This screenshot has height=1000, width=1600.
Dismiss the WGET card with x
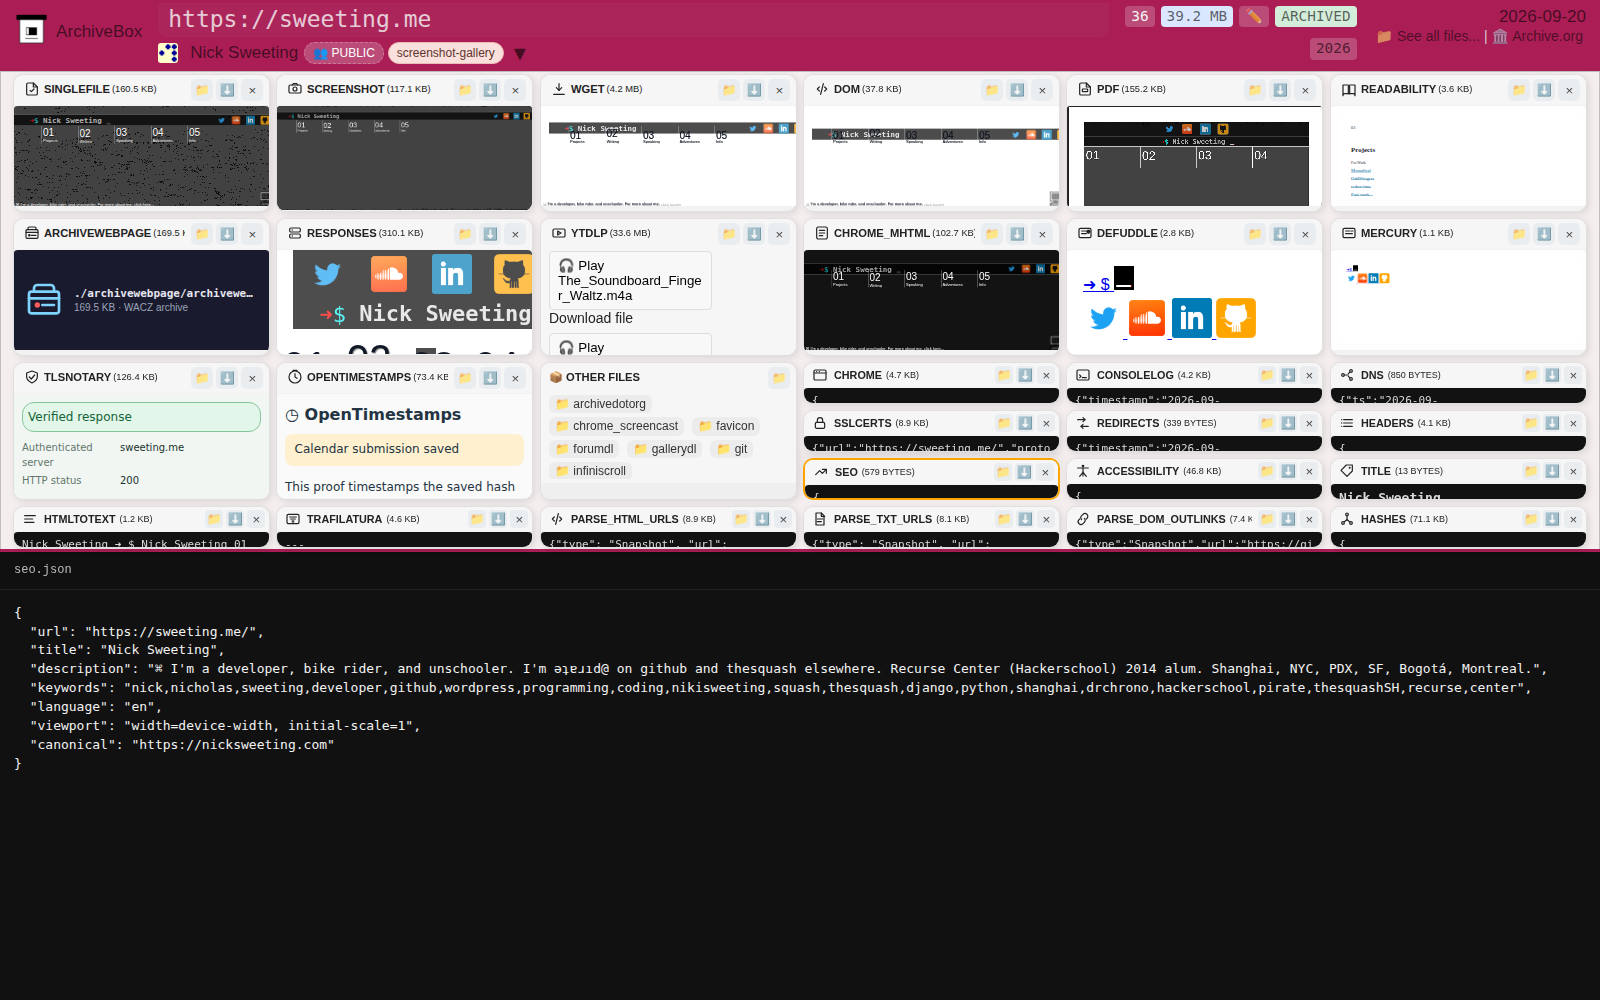[779, 90]
